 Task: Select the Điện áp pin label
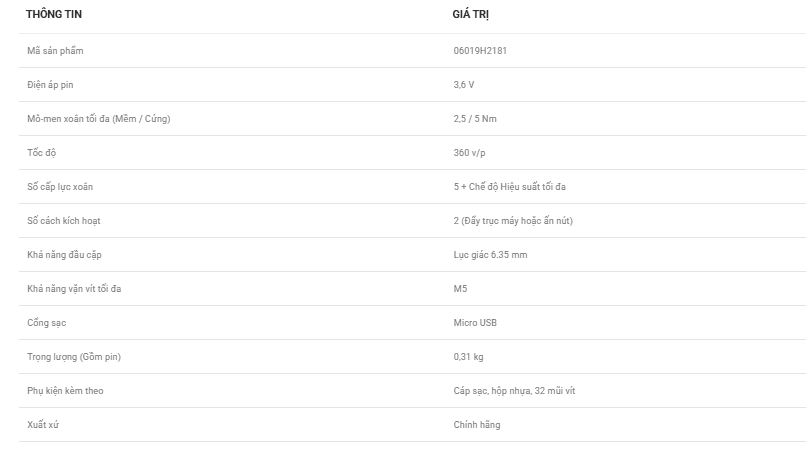coord(50,85)
